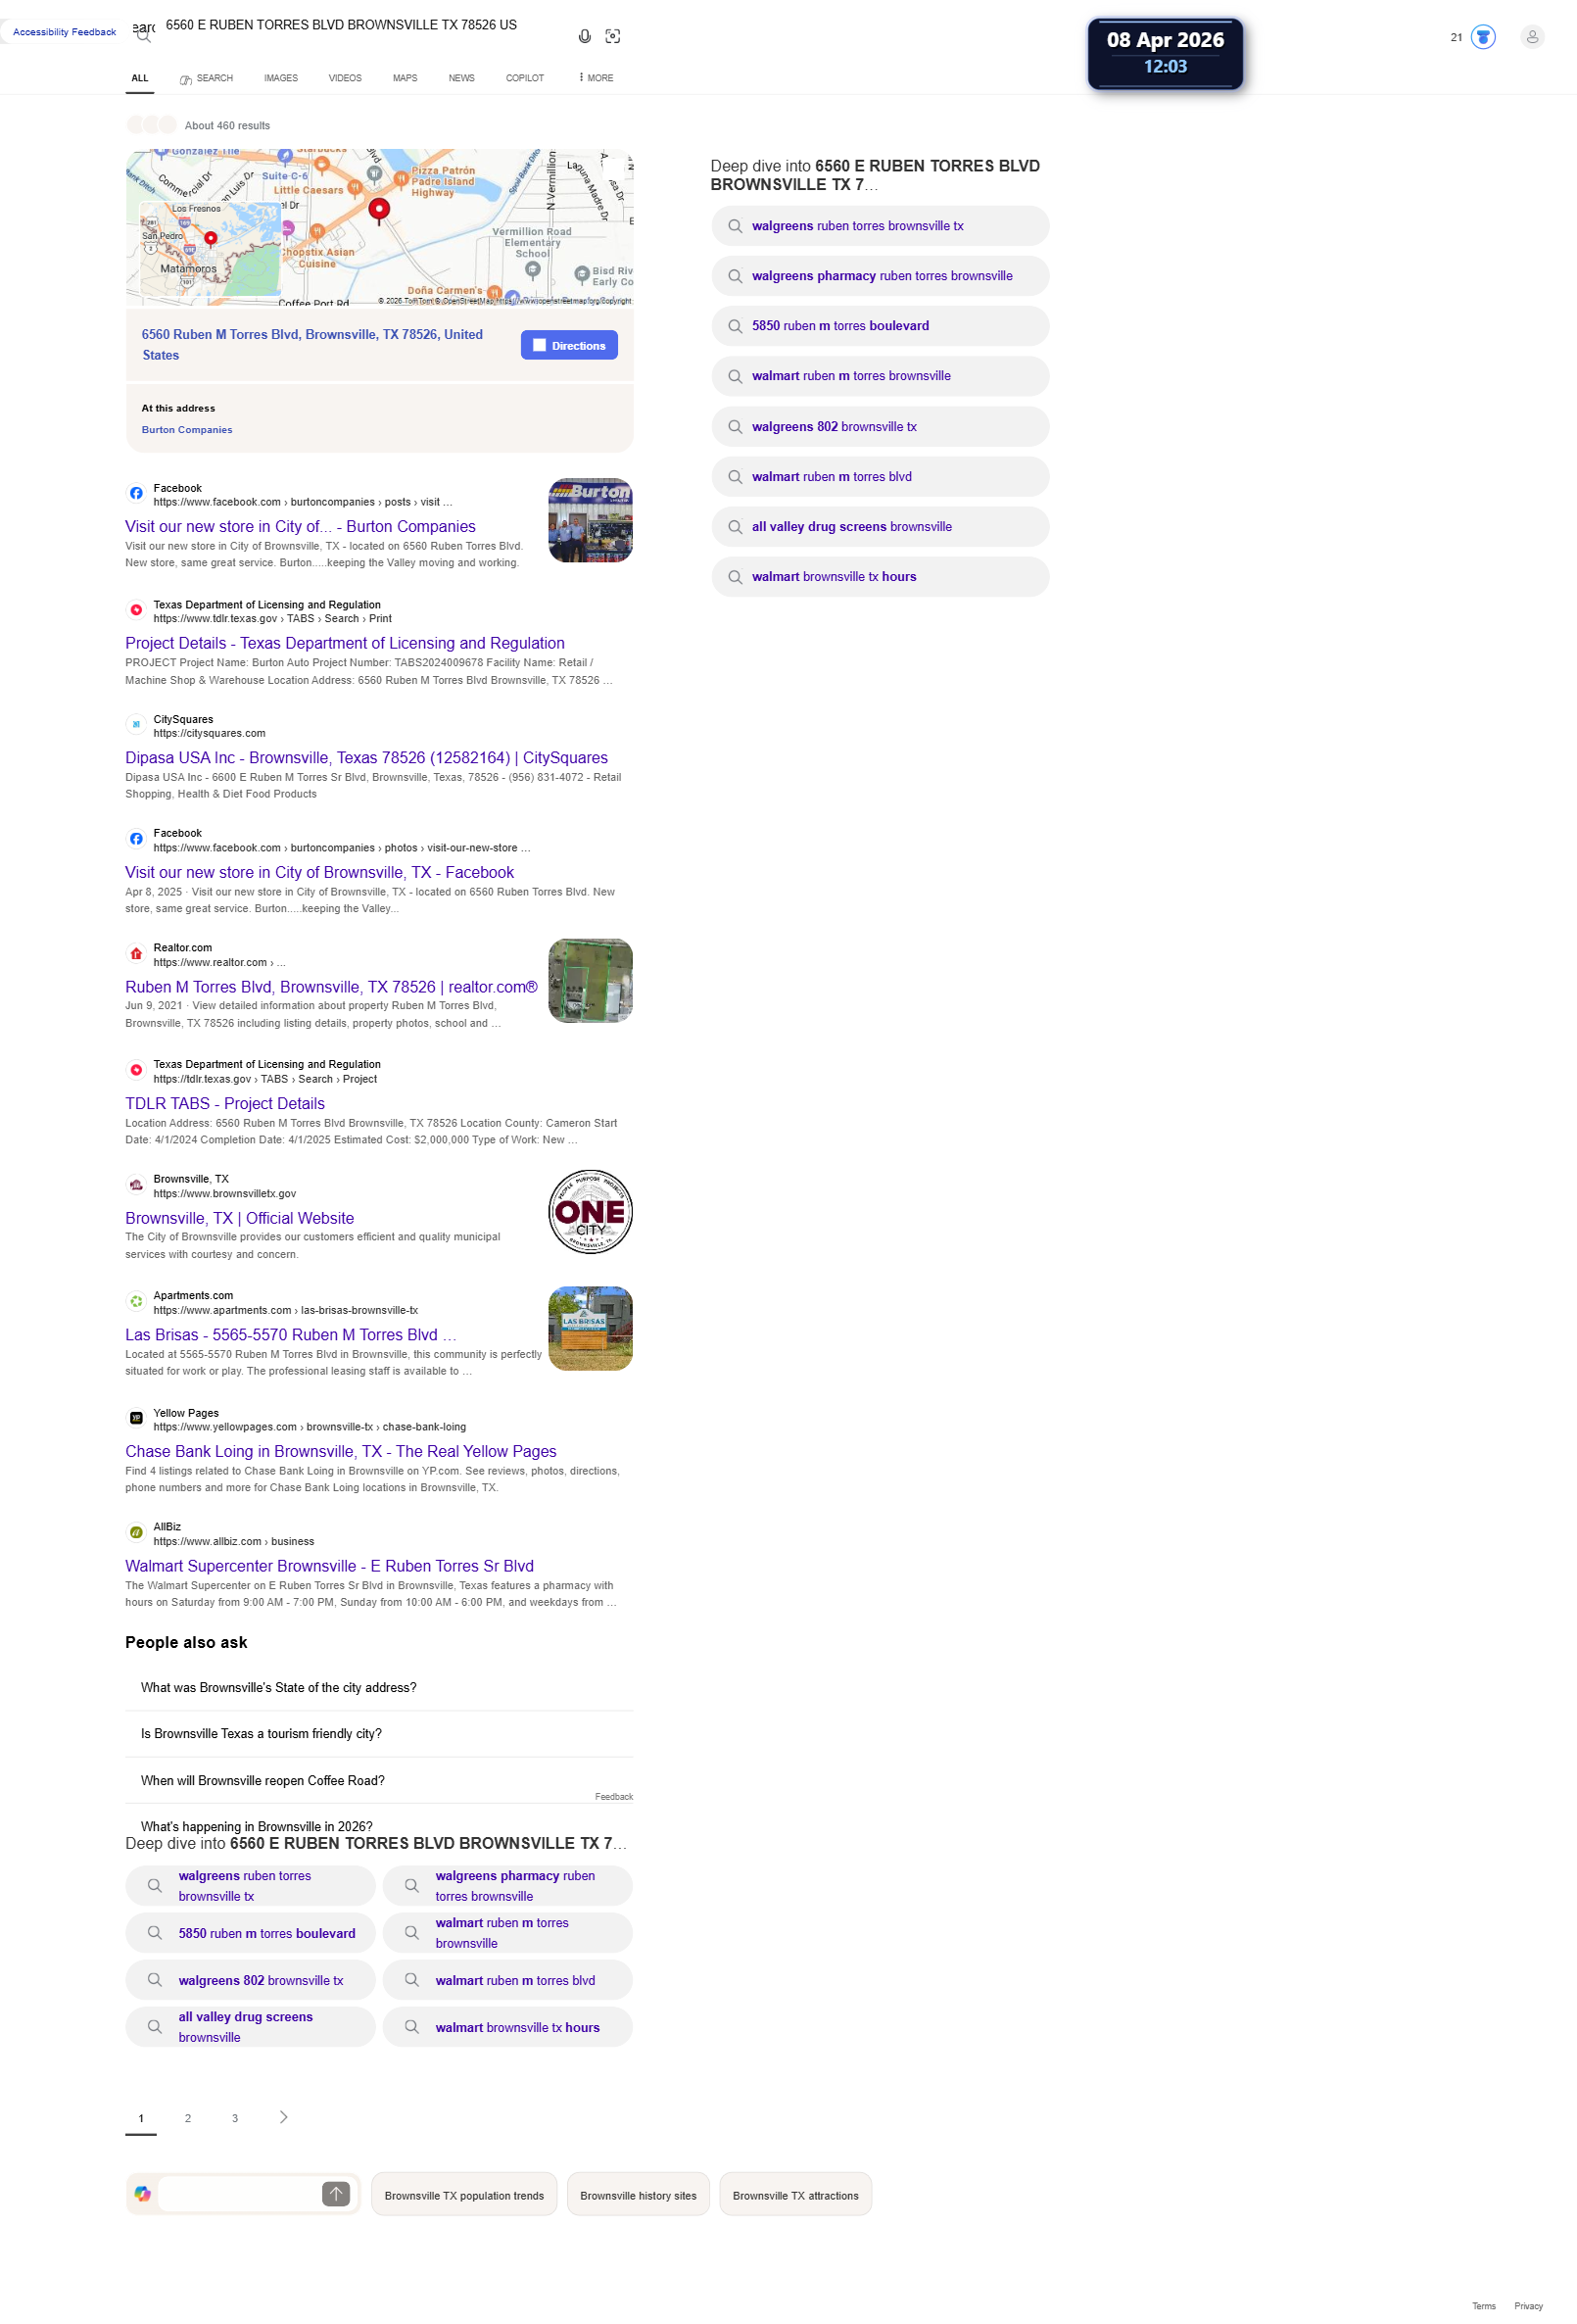Switch to the Videos tab

(x=345, y=78)
